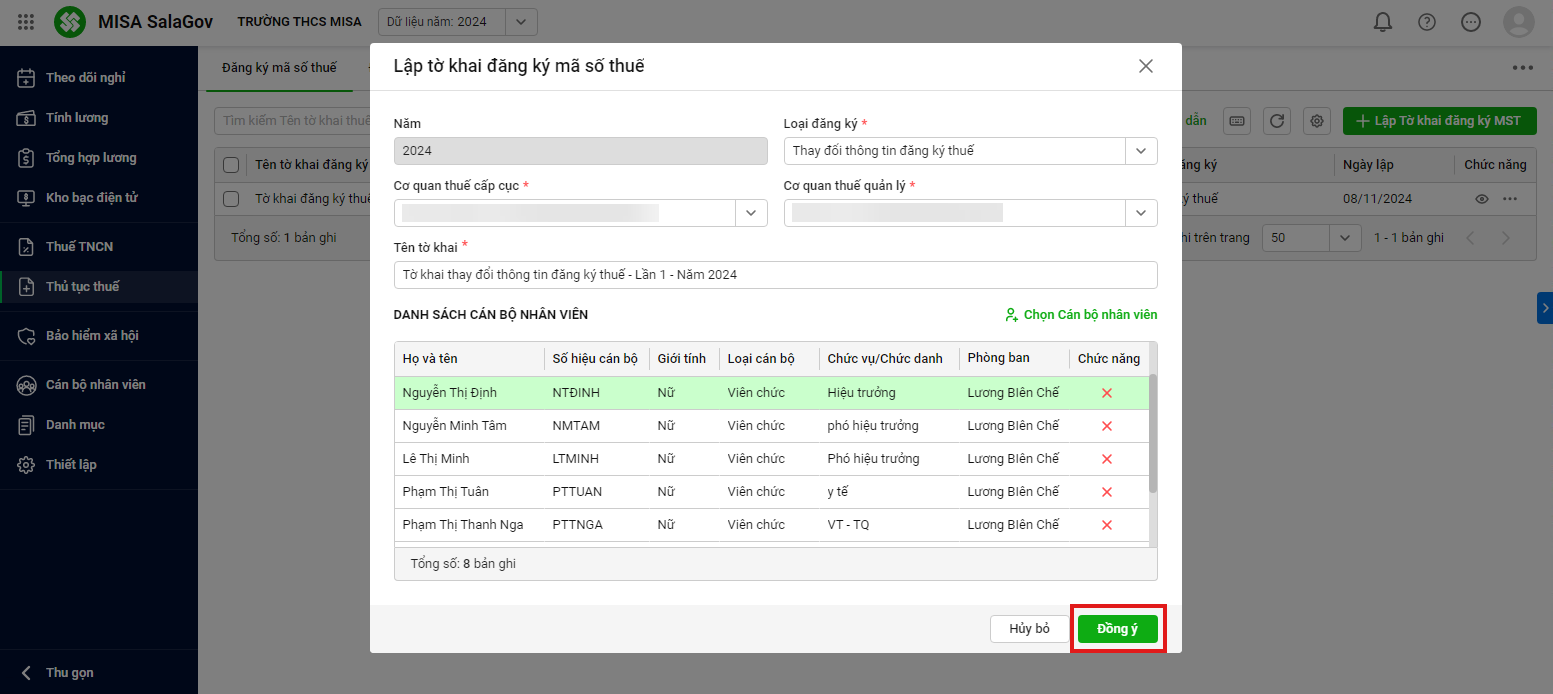Viewport: 1553px width, 694px height.
Task: Click the Đồng ý confirm button
Action: coord(1117,629)
